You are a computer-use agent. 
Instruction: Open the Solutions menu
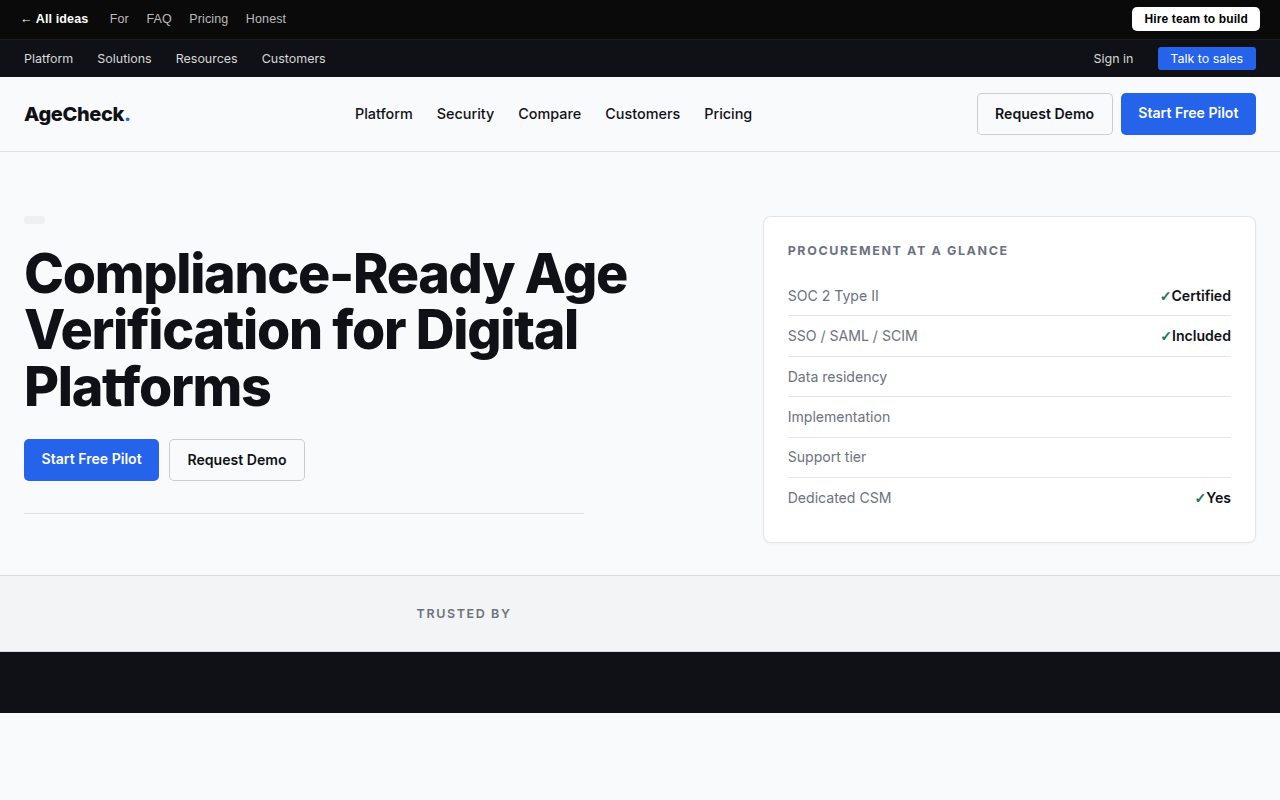[124, 59]
